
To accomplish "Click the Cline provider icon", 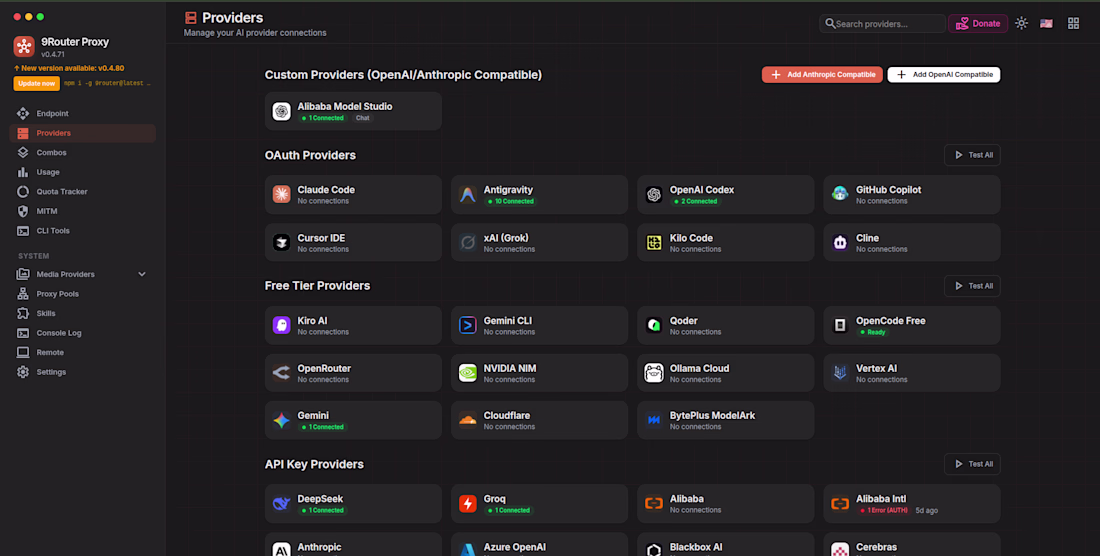I will click(x=840, y=243).
